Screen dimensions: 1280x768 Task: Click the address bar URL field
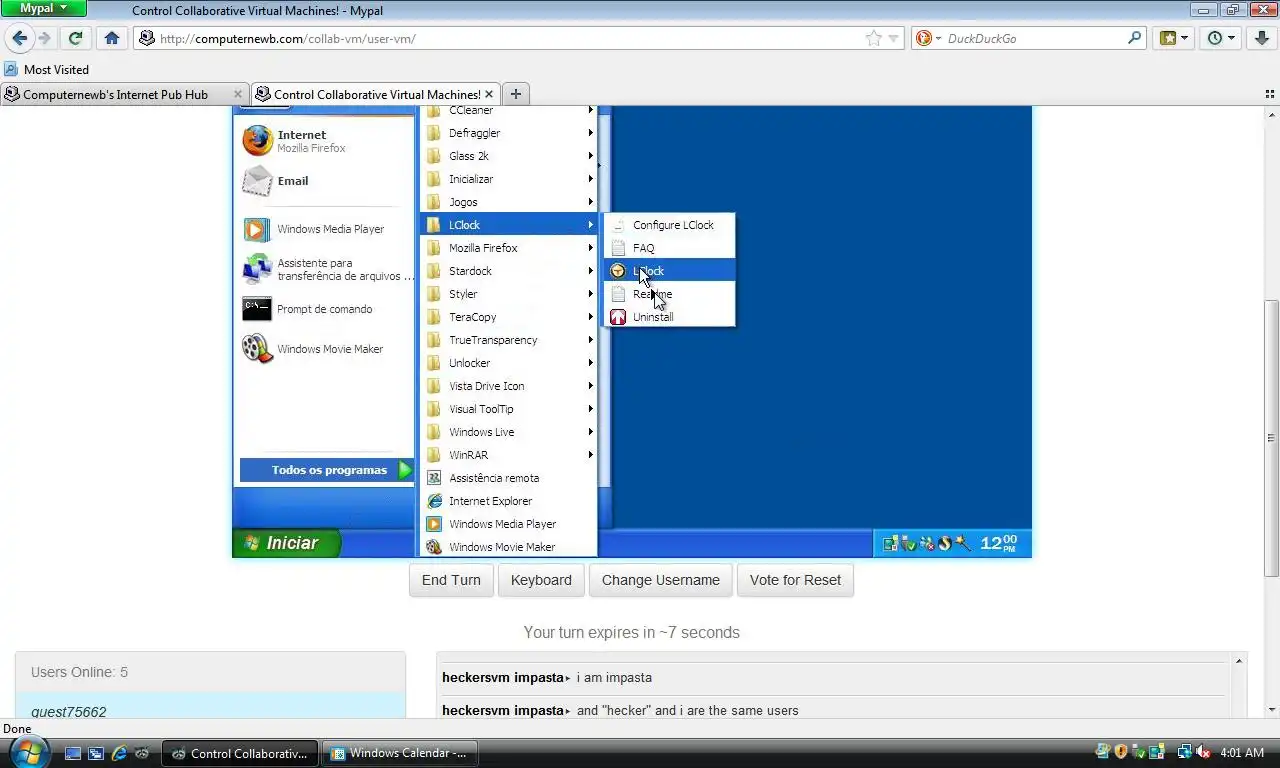click(510, 38)
